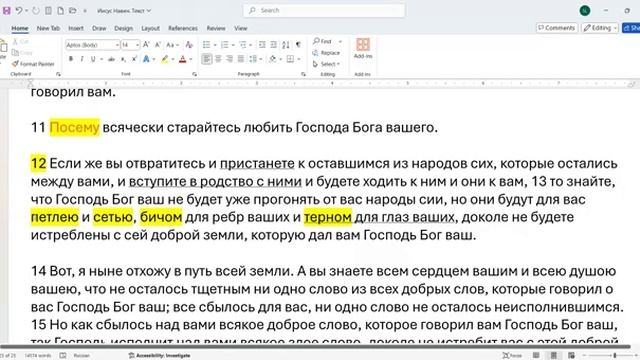Open Customize Quick Access Toolbar arrow
Image resolution: width=640 pixels, height=360 pixels.
[85, 11]
